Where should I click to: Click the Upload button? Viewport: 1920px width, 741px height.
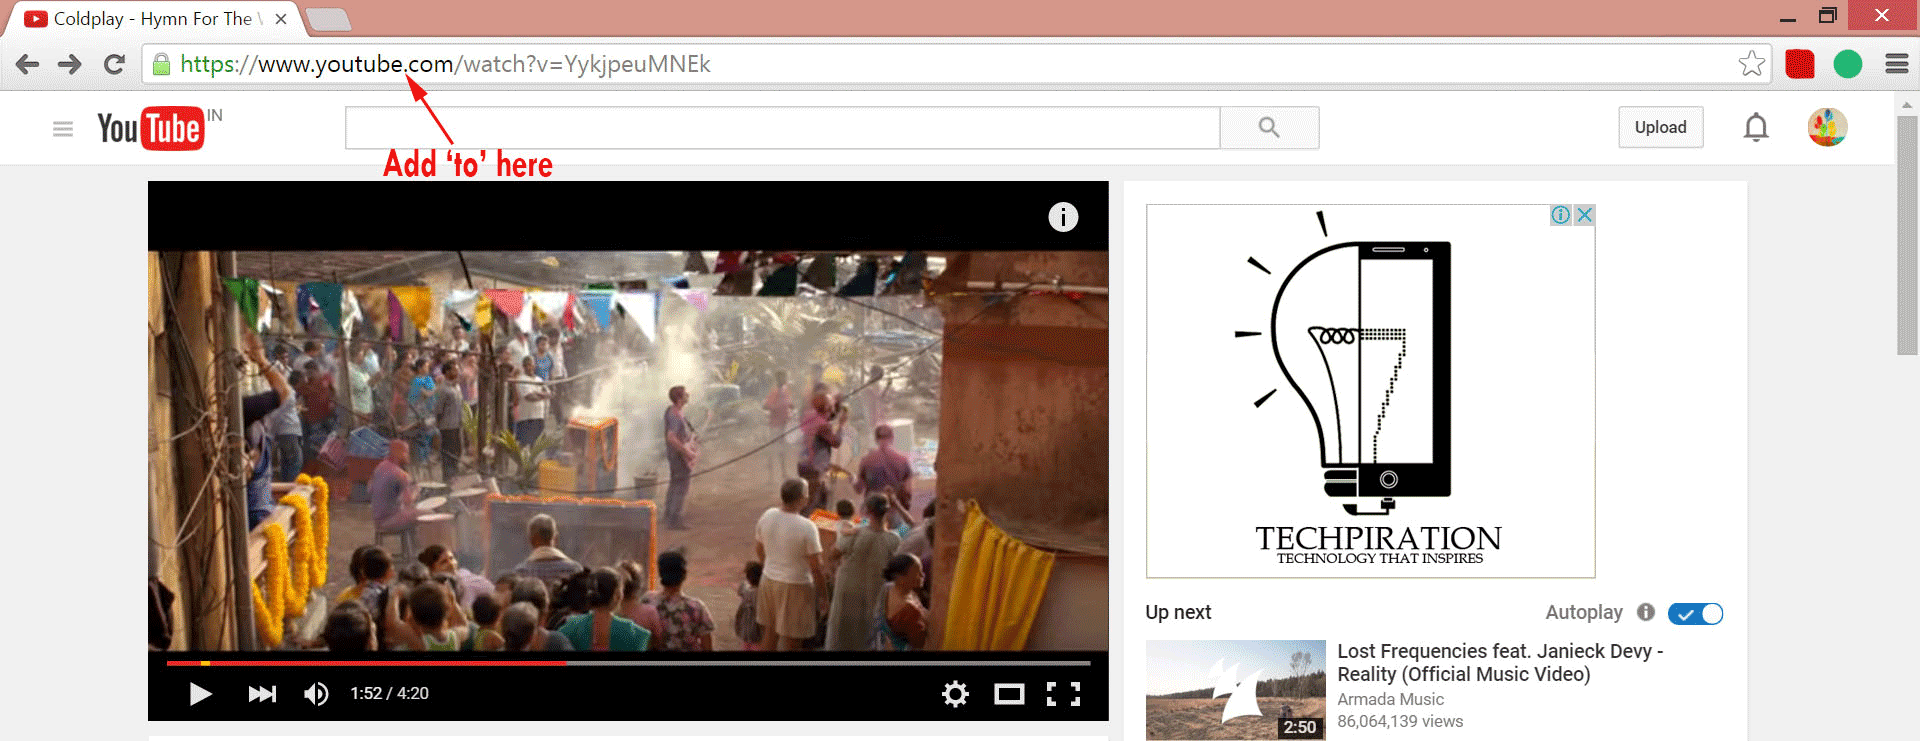pyautogui.click(x=1661, y=127)
